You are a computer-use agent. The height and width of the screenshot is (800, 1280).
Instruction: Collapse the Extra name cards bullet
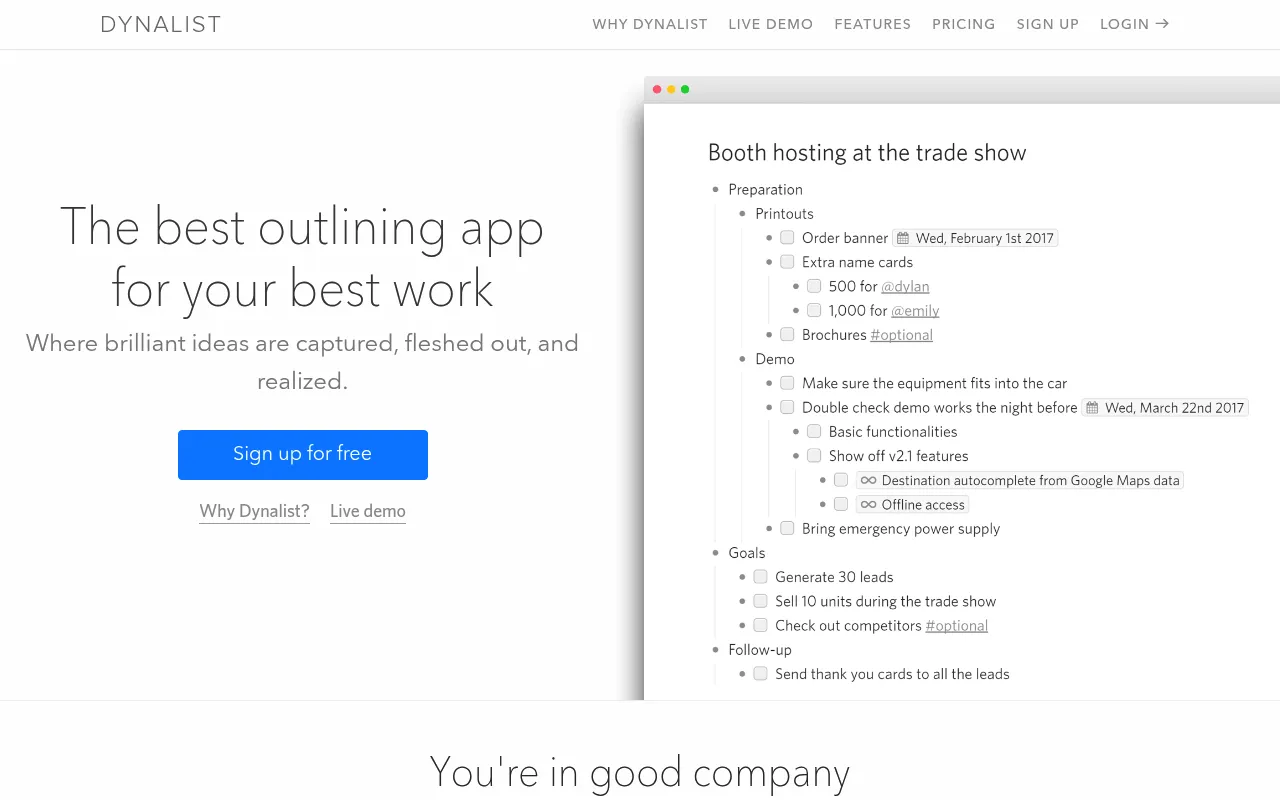click(770, 262)
